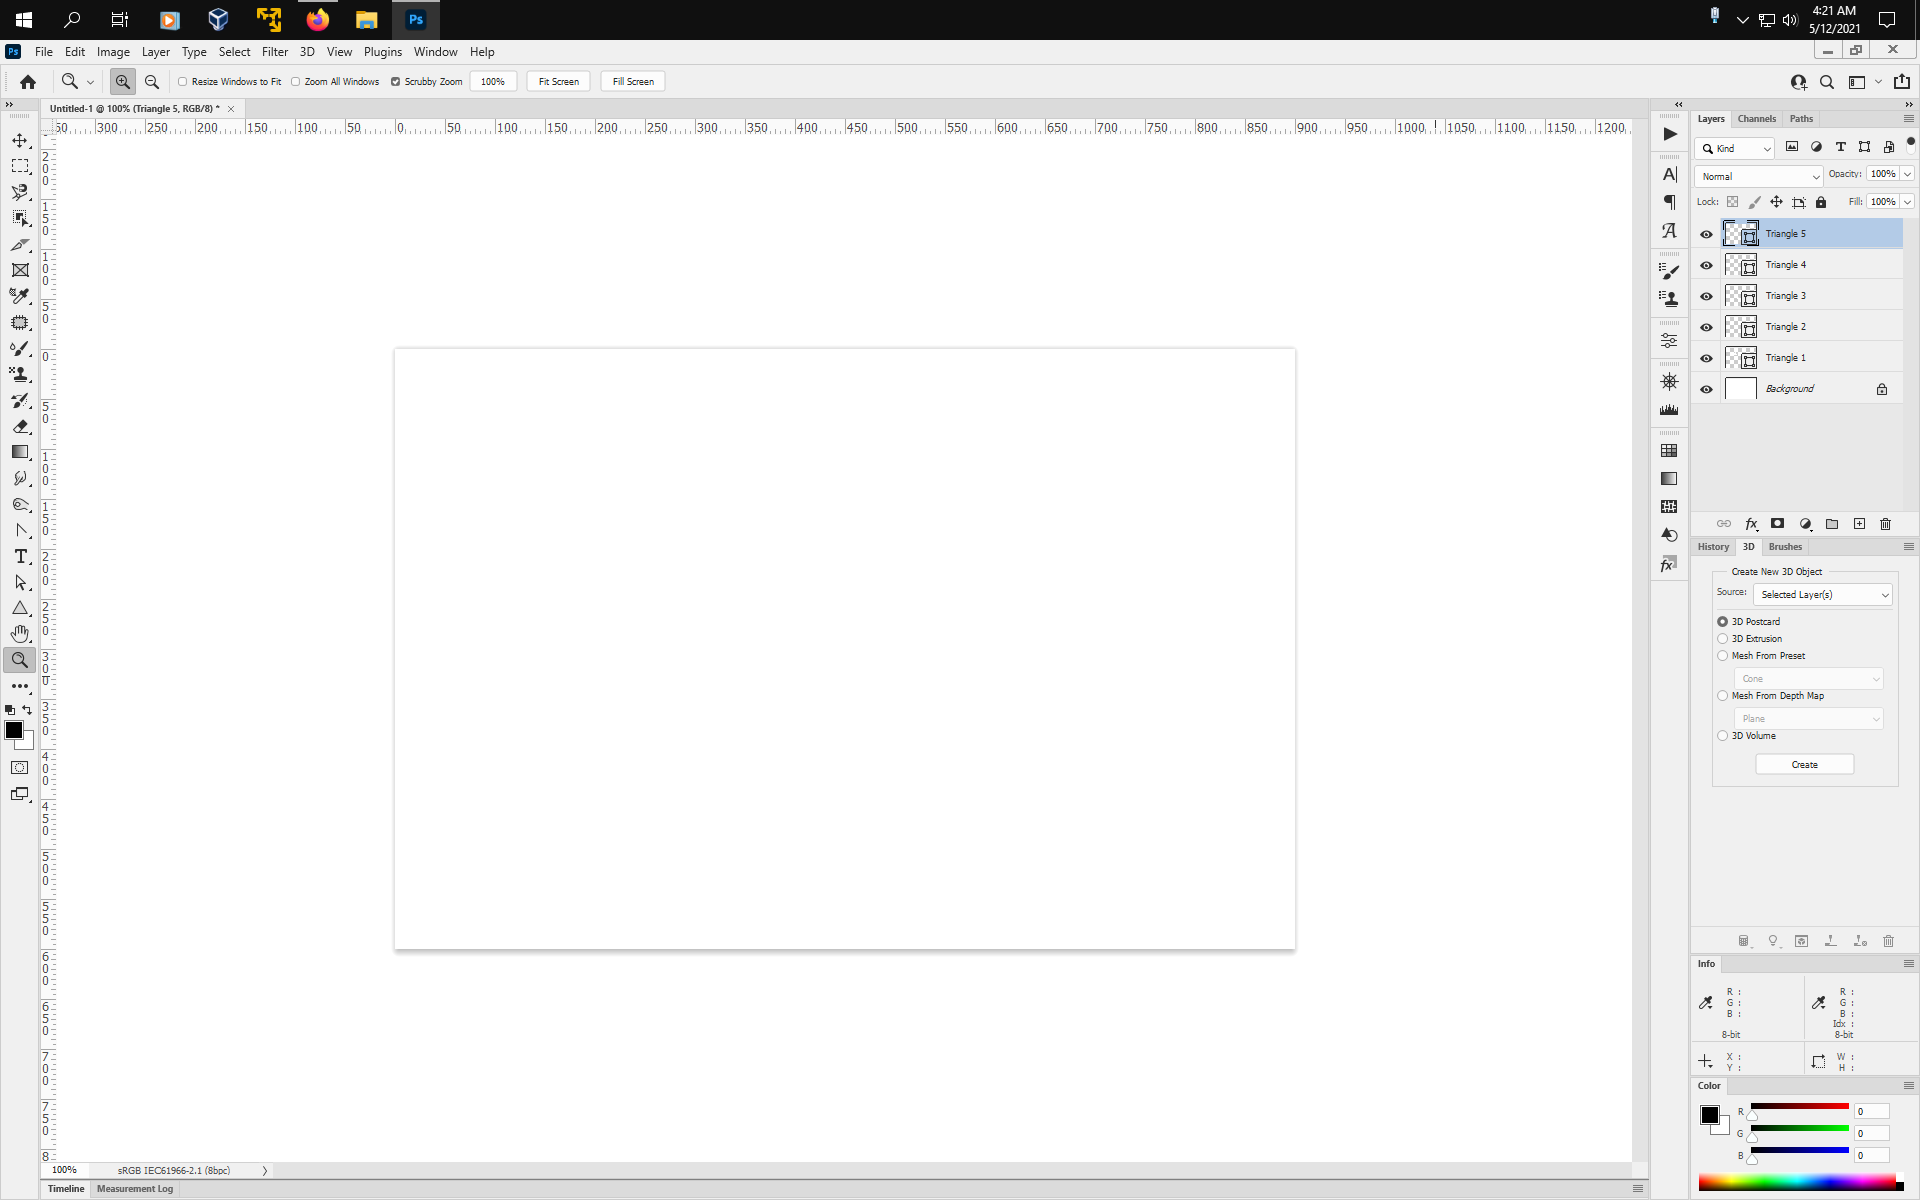The width and height of the screenshot is (1920, 1200).
Task: Add a layer mask to Triangle 5
Action: coord(1777,523)
